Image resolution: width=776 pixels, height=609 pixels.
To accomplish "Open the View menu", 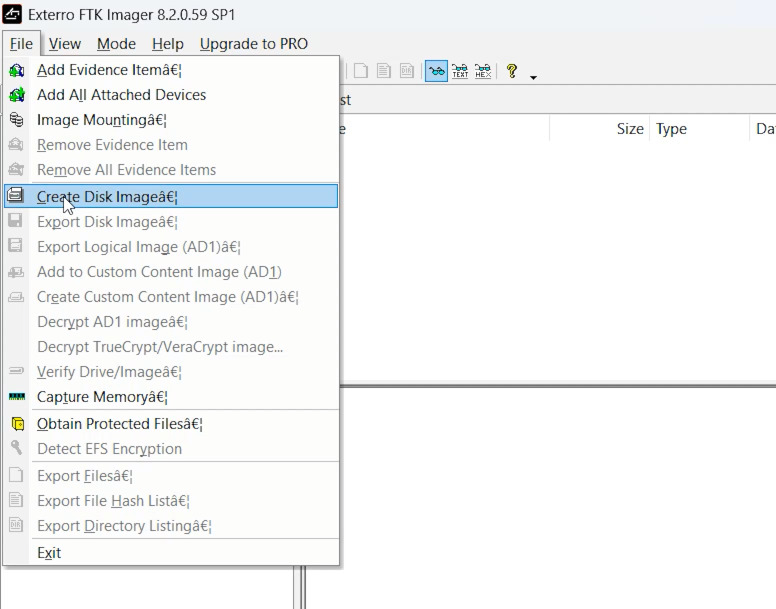I will [x=64, y=44].
